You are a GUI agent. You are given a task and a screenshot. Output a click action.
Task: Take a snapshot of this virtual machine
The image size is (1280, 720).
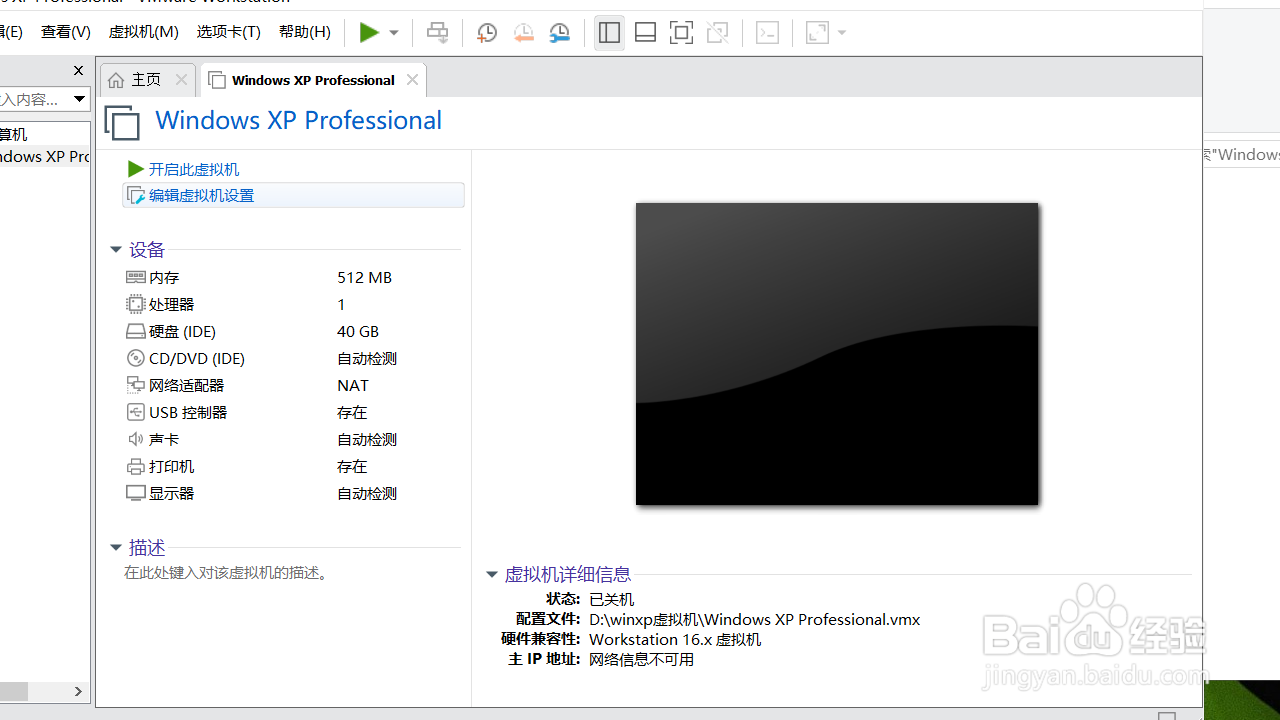[487, 33]
